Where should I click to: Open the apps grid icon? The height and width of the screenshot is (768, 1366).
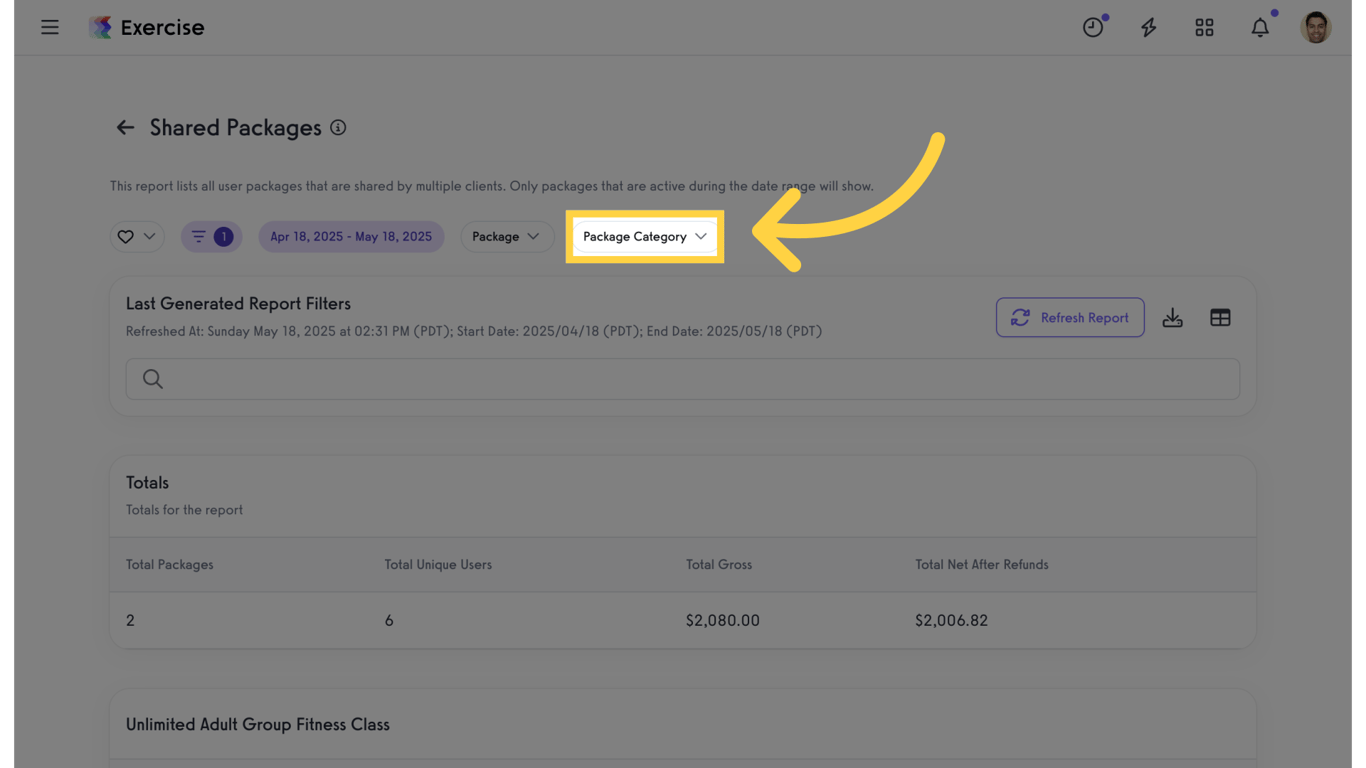1204,27
